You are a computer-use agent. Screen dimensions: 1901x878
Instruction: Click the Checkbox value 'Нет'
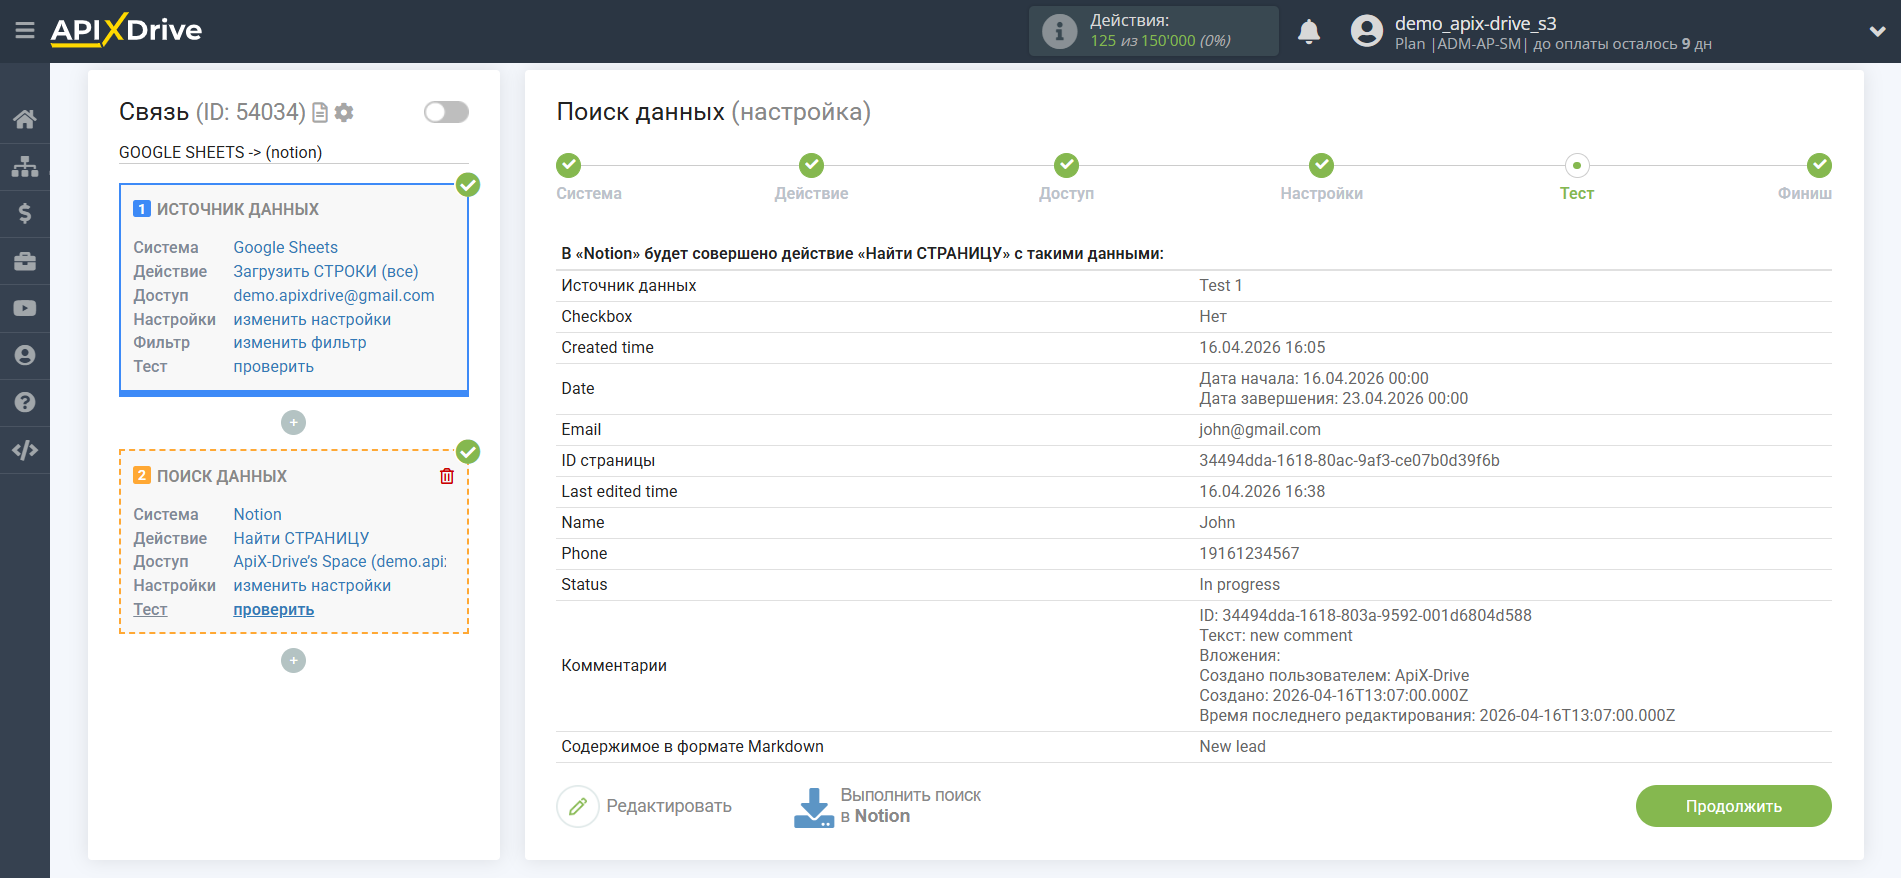(1213, 316)
